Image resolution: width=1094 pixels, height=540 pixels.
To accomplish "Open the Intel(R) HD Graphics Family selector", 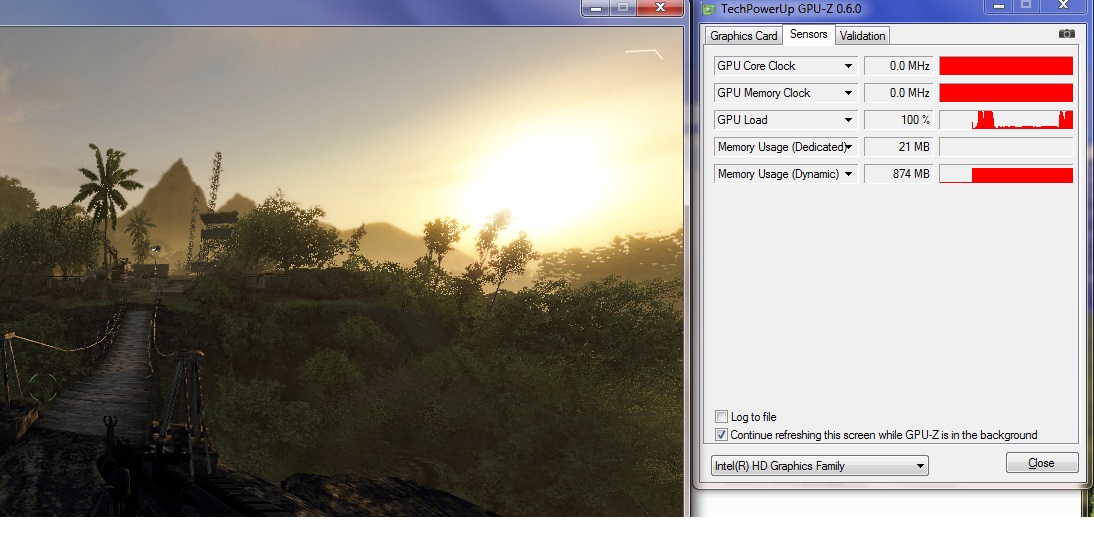I will [x=820, y=465].
